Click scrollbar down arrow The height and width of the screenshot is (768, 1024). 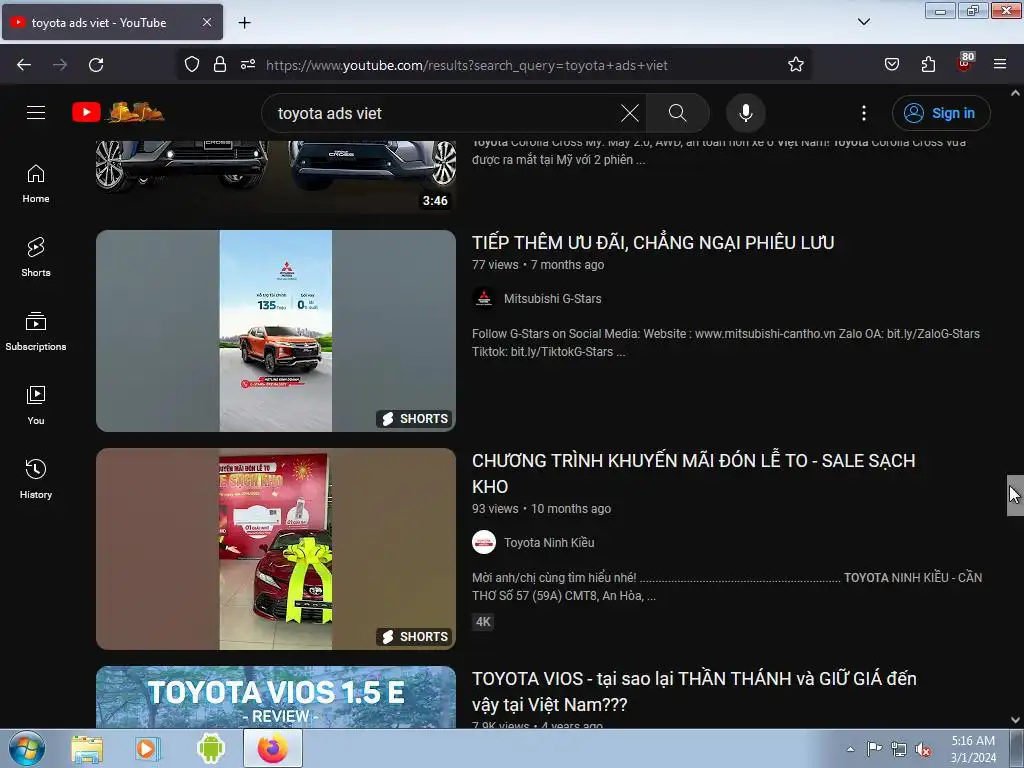click(1015, 720)
